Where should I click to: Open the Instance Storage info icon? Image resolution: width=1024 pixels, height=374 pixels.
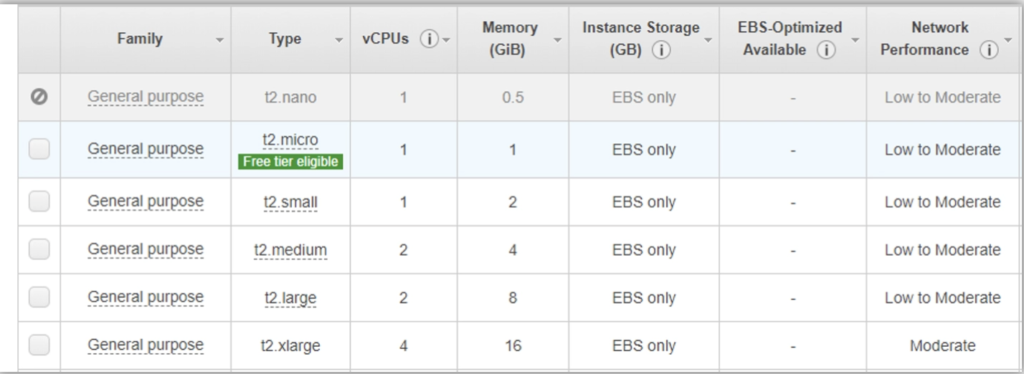661,50
